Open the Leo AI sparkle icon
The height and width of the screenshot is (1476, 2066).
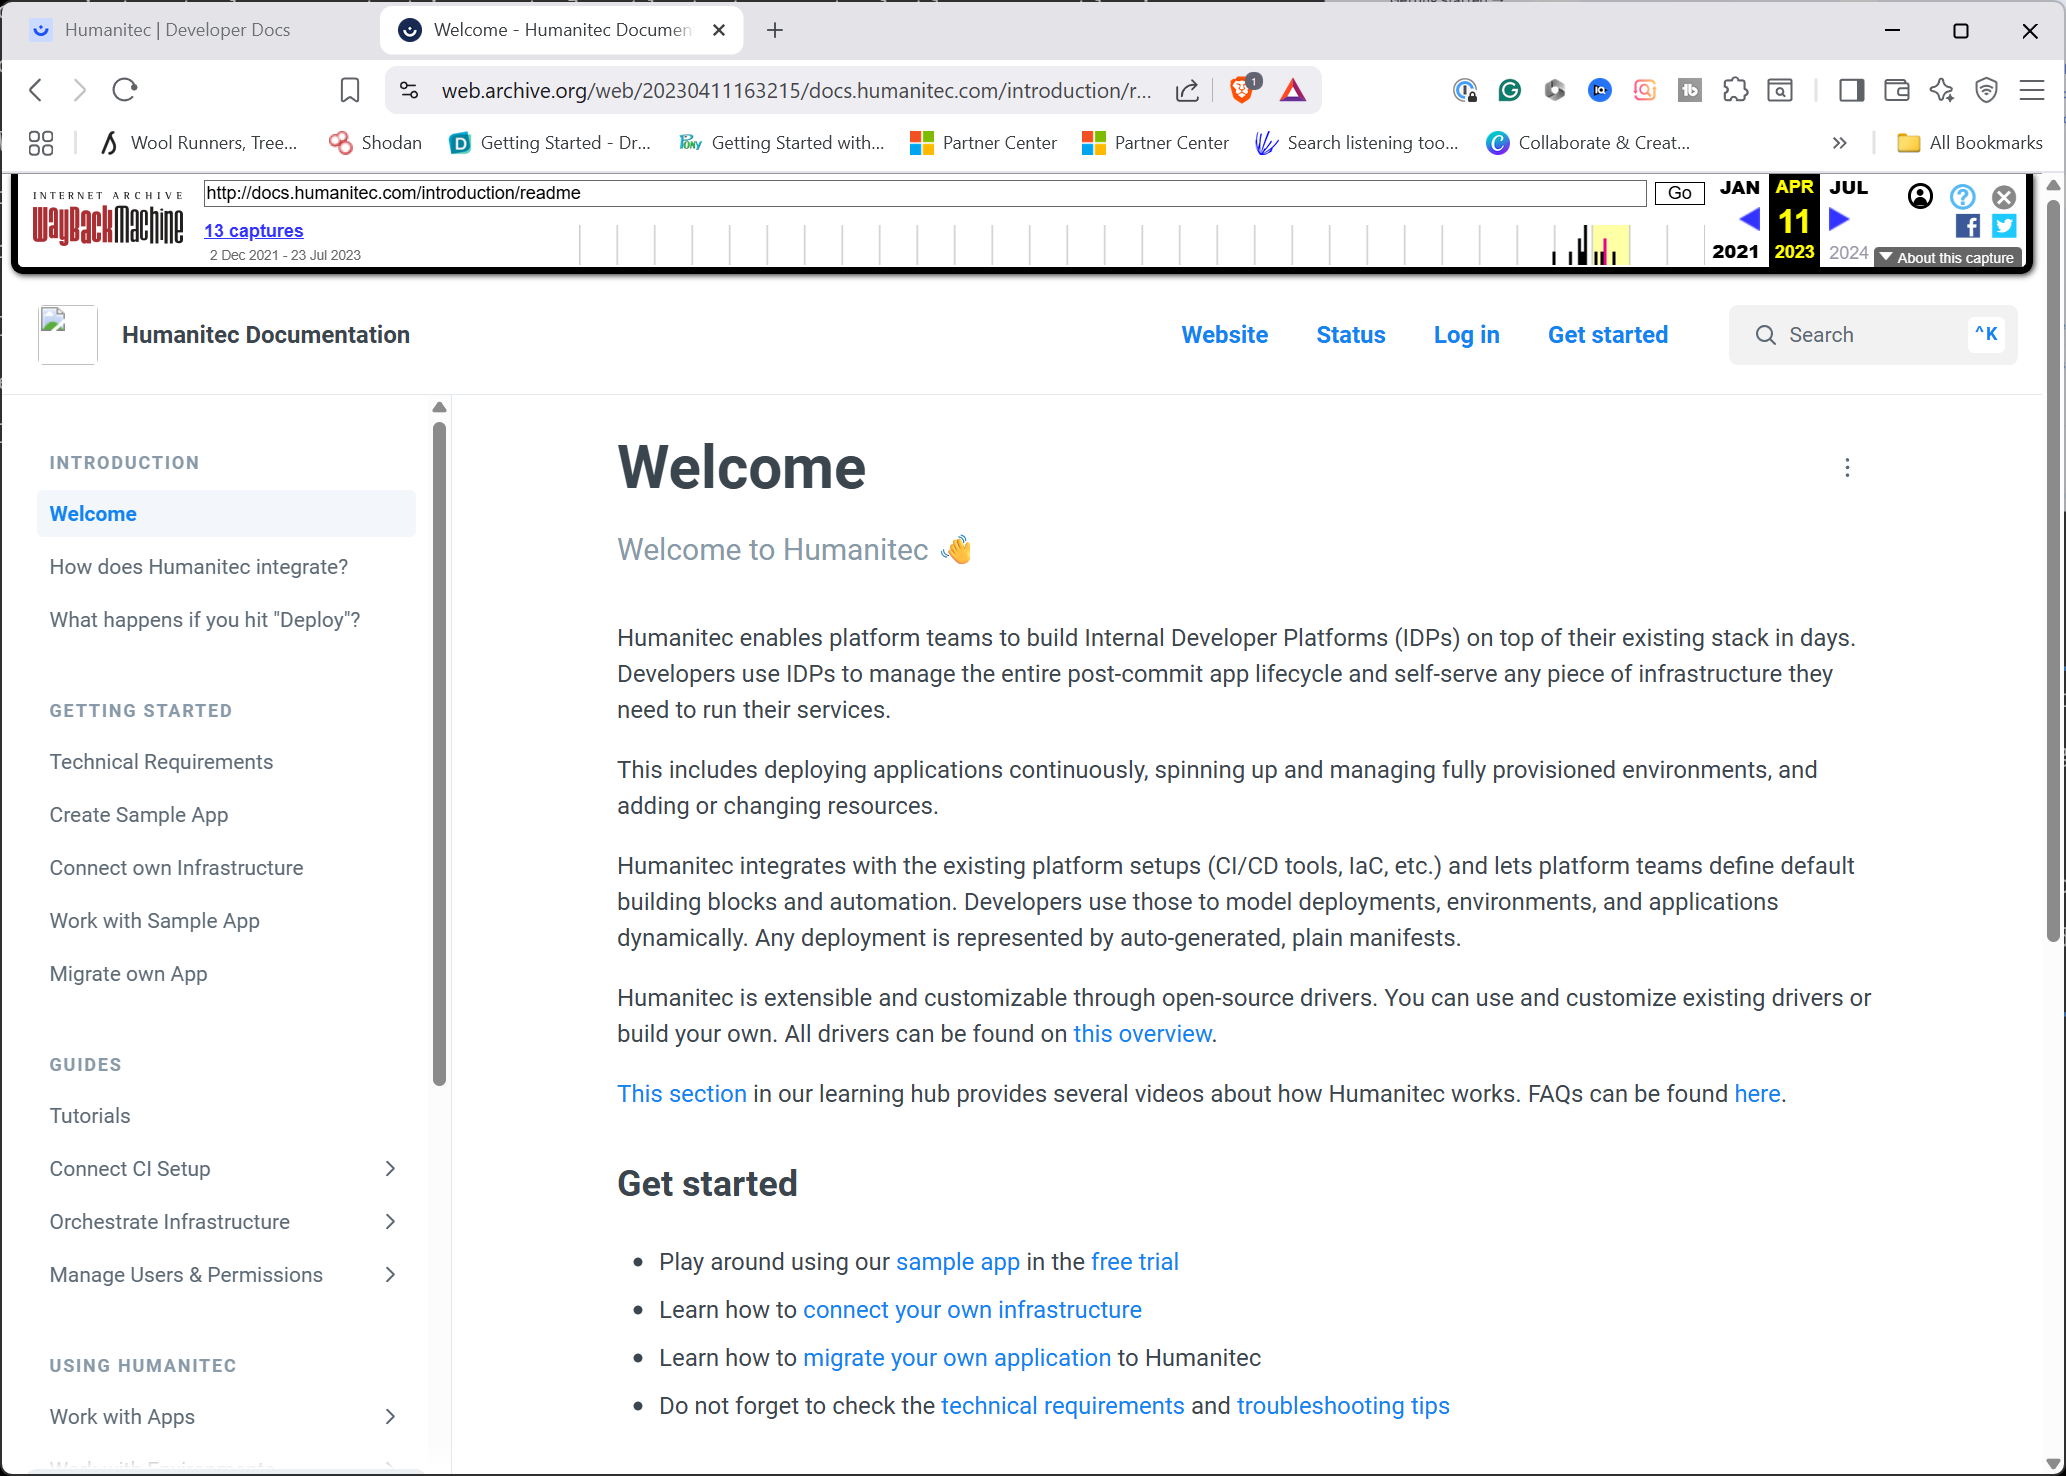tap(1941, 90)
